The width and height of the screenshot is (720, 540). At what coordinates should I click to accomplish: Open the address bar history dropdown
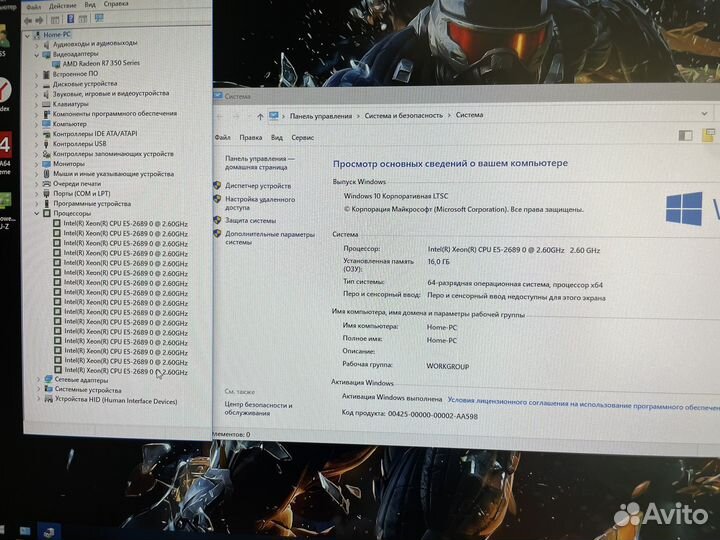704,113
